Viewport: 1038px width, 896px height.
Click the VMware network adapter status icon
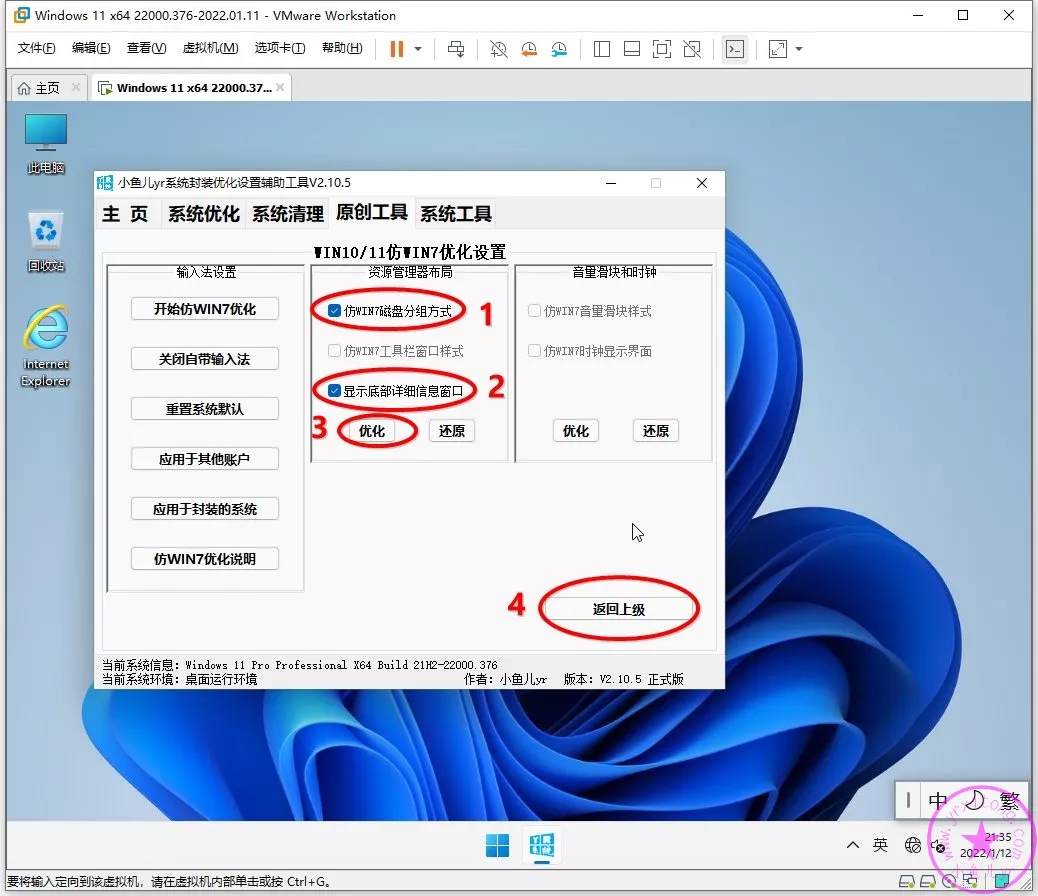[970, 881]
